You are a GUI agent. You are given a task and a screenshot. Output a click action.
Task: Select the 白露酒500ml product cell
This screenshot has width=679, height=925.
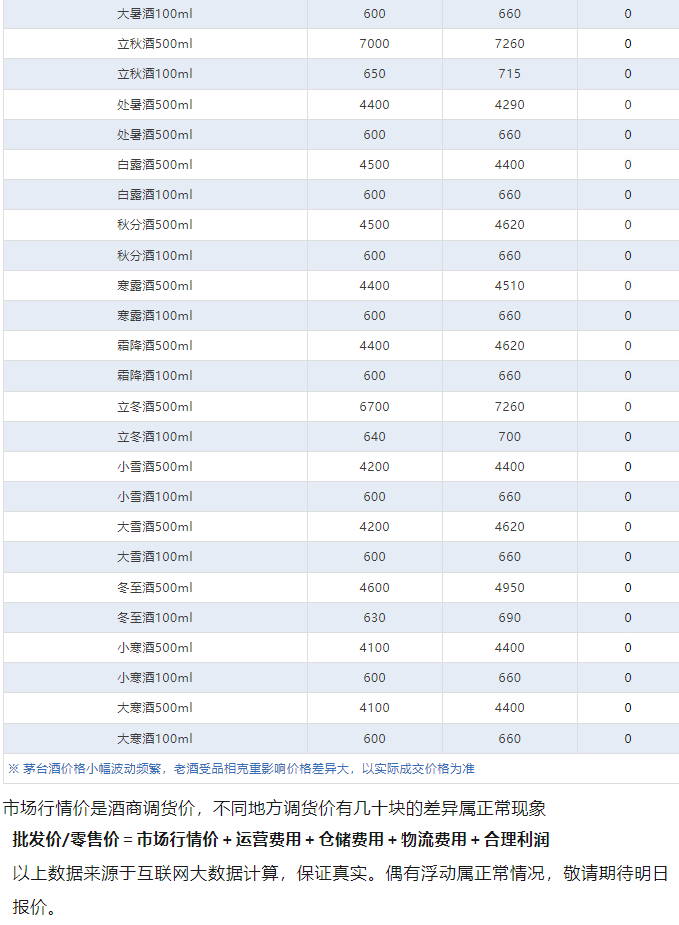[x=155, y=165]
